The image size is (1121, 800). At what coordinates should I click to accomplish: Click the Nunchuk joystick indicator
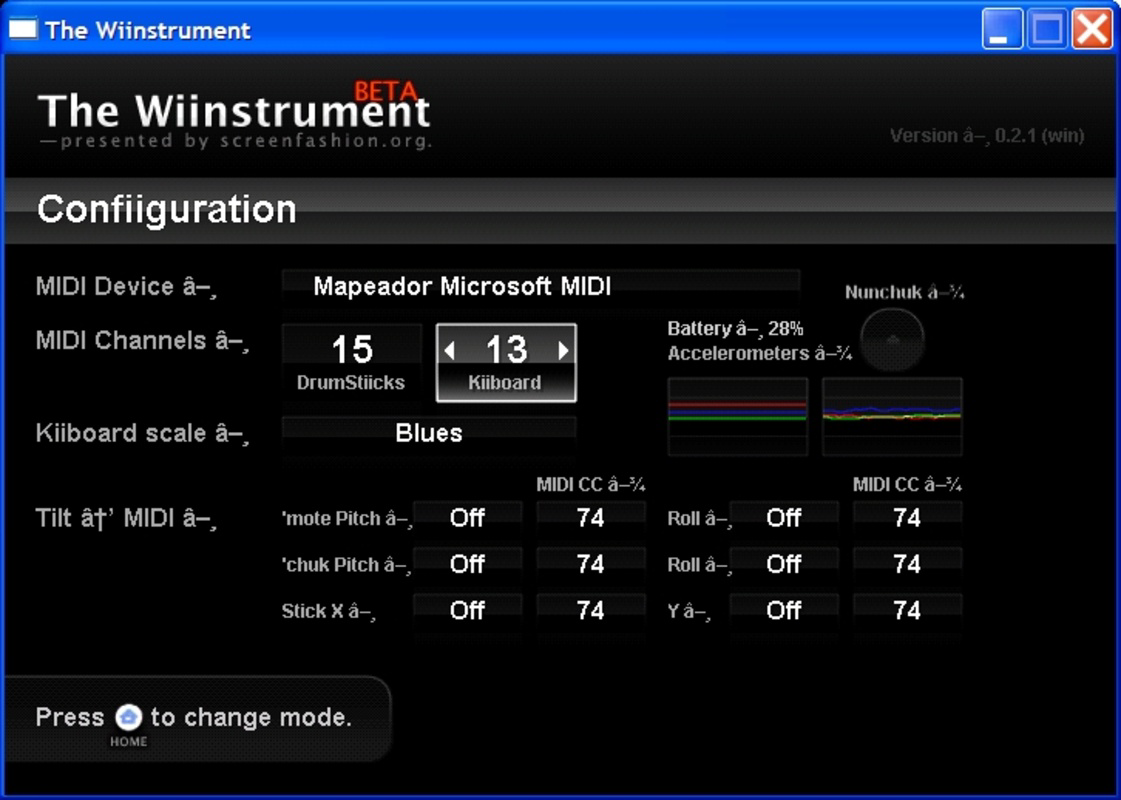tap(892, 340)
